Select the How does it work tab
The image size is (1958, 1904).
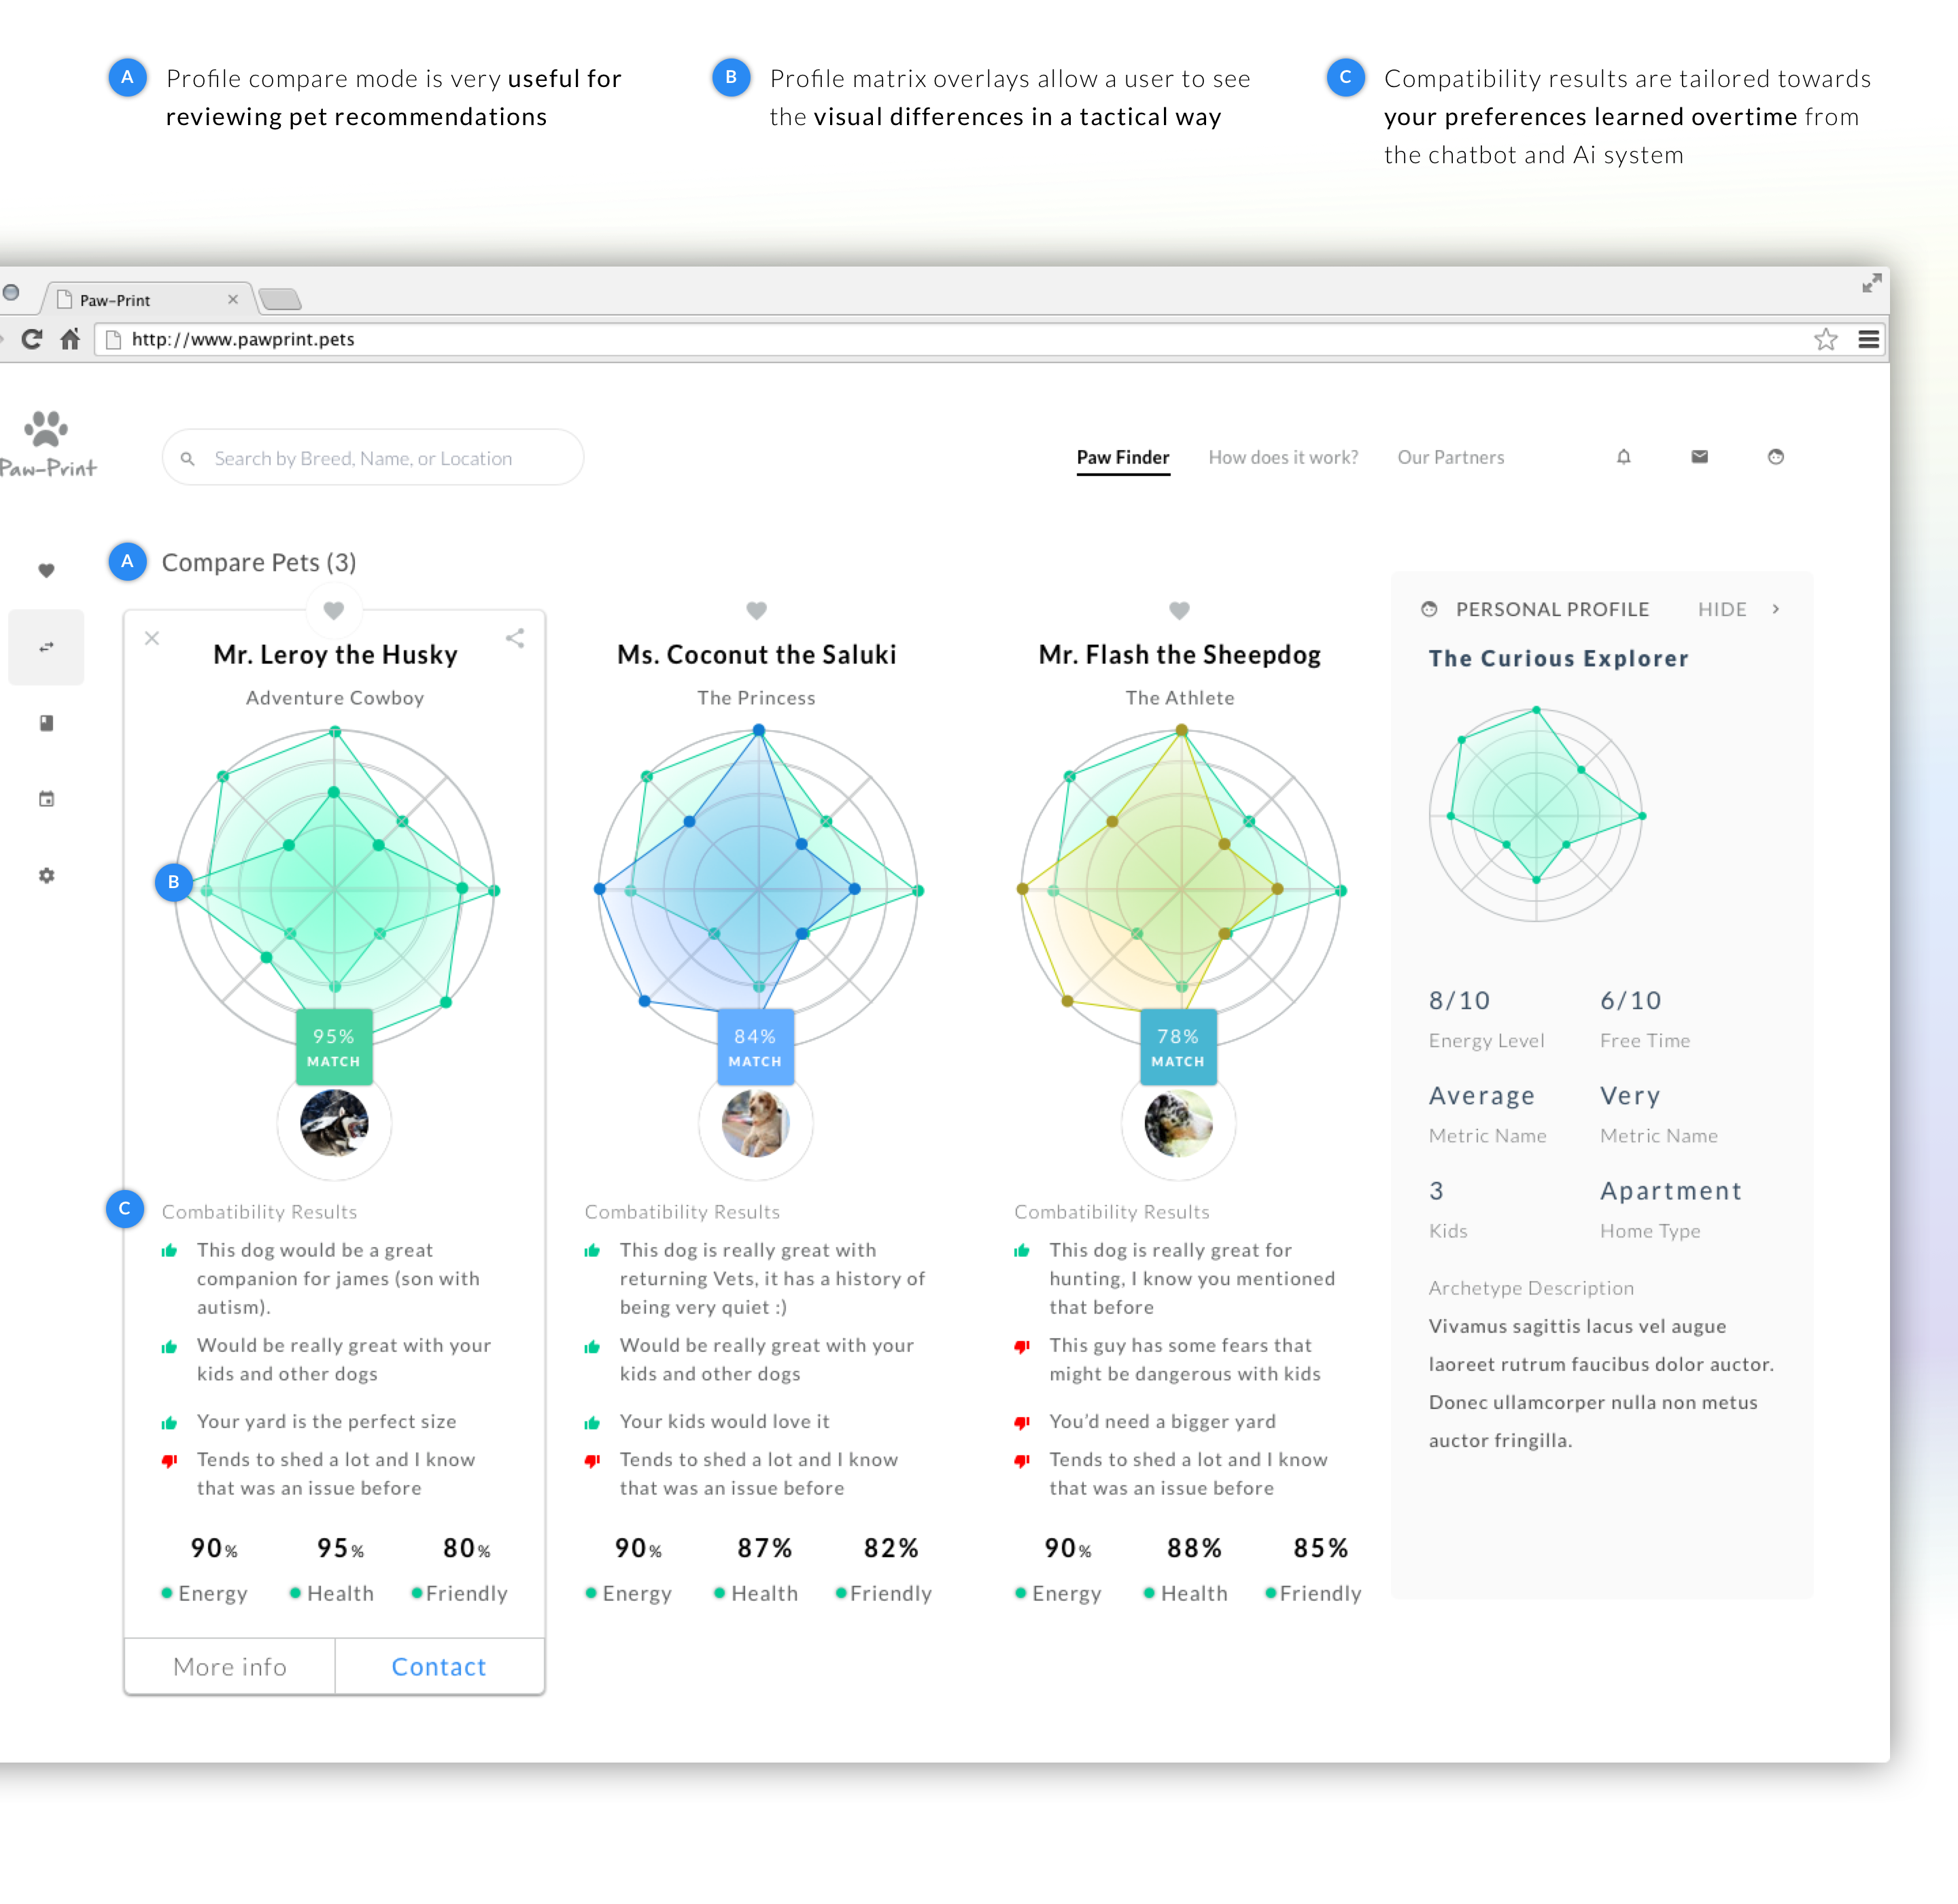pos(1282,456)
